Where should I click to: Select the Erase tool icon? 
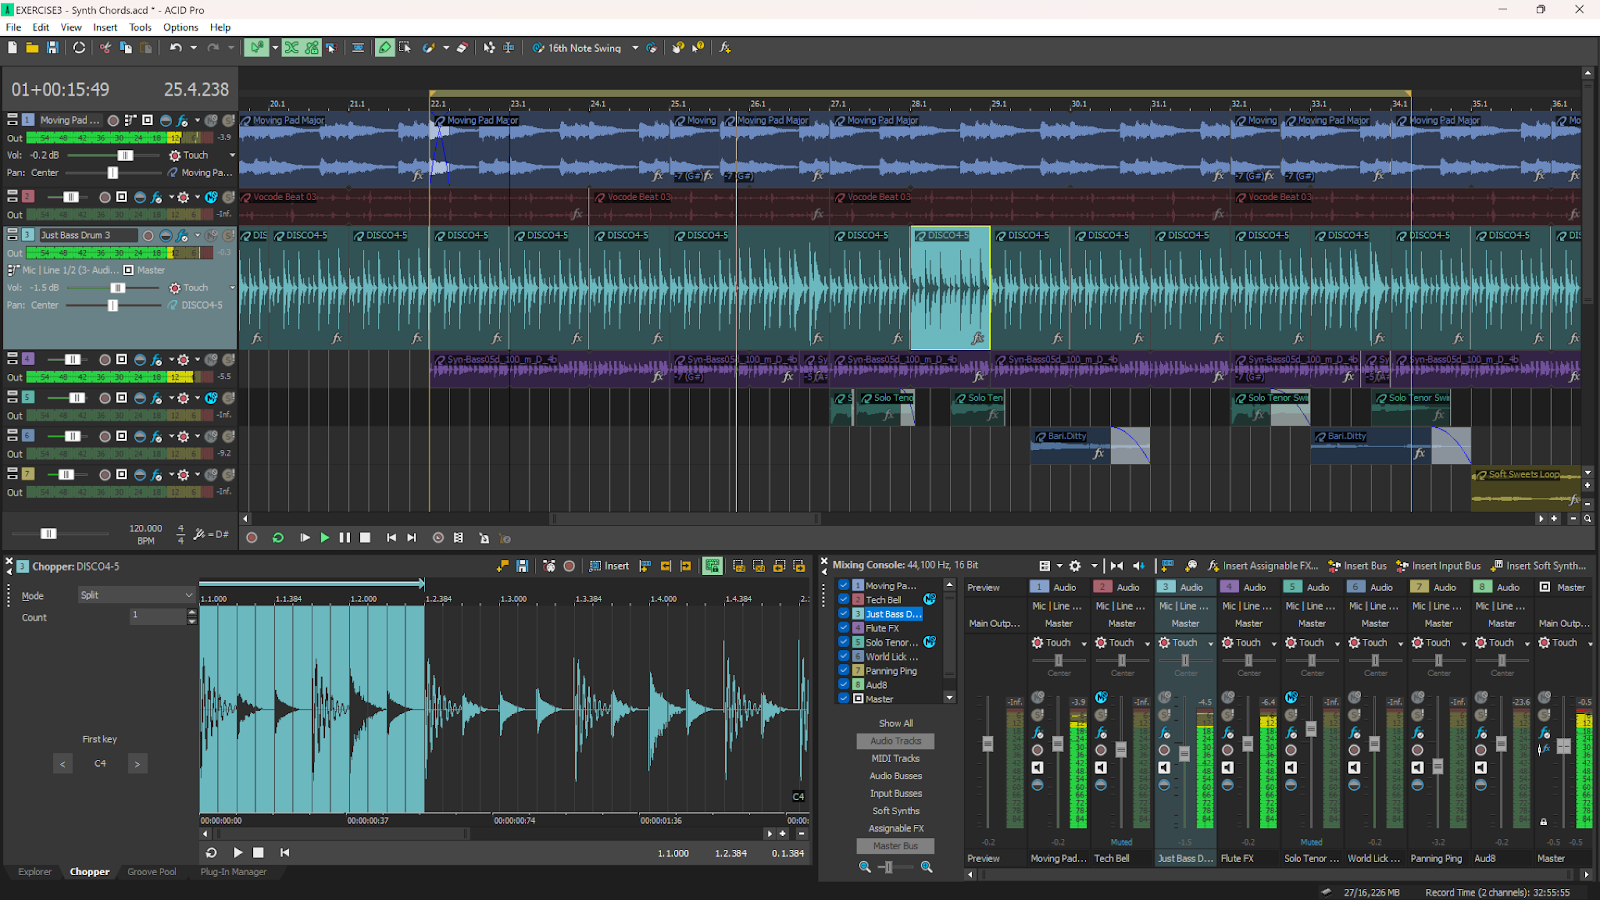pyautogui.click(x=462, y=48)
